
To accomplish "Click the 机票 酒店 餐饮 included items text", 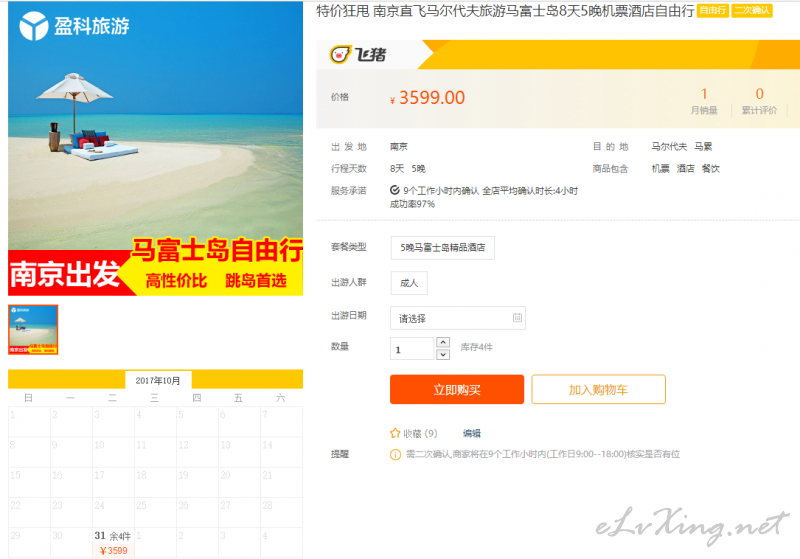I will pyautogui.click(x=686, y=168).
